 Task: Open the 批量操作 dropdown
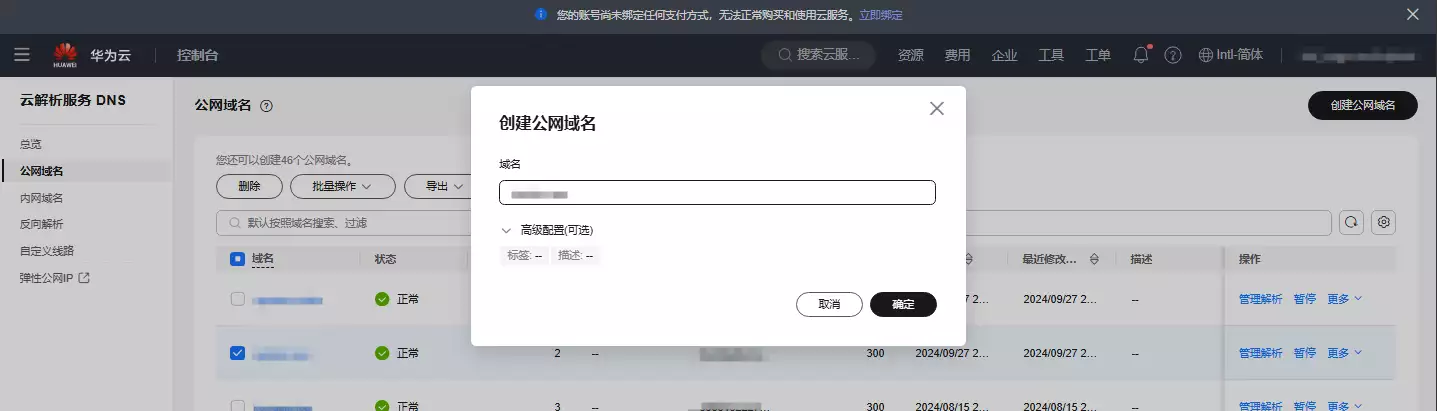[339, 186]
